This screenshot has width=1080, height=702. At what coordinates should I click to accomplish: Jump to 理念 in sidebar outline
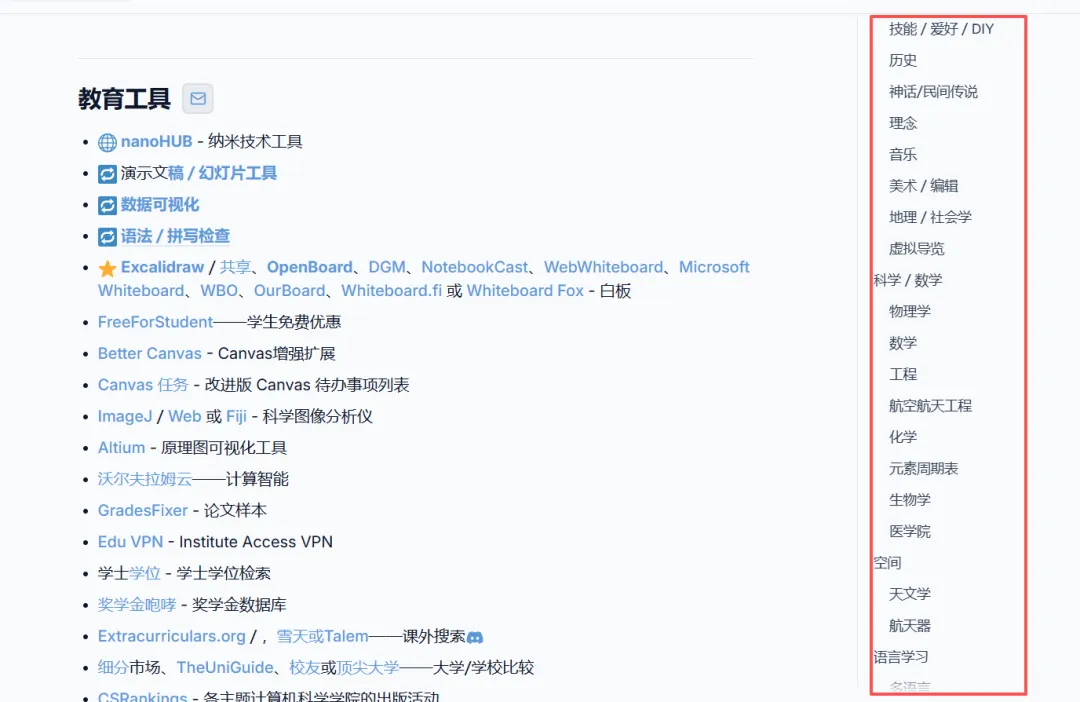pyautogui.click(x=902, y=123)
